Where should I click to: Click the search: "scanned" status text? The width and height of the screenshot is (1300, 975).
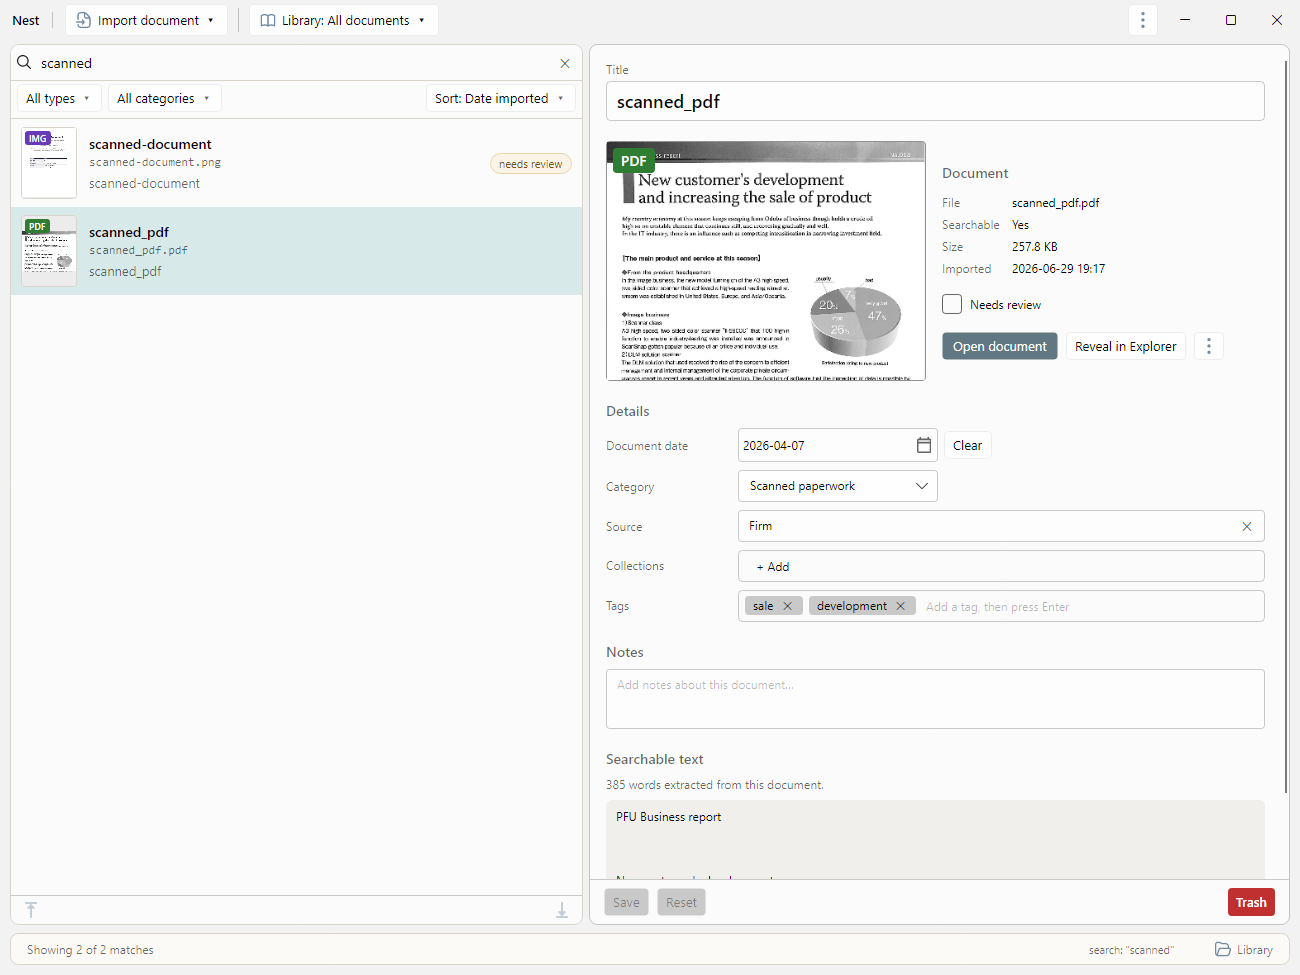tap(1131, 950)
